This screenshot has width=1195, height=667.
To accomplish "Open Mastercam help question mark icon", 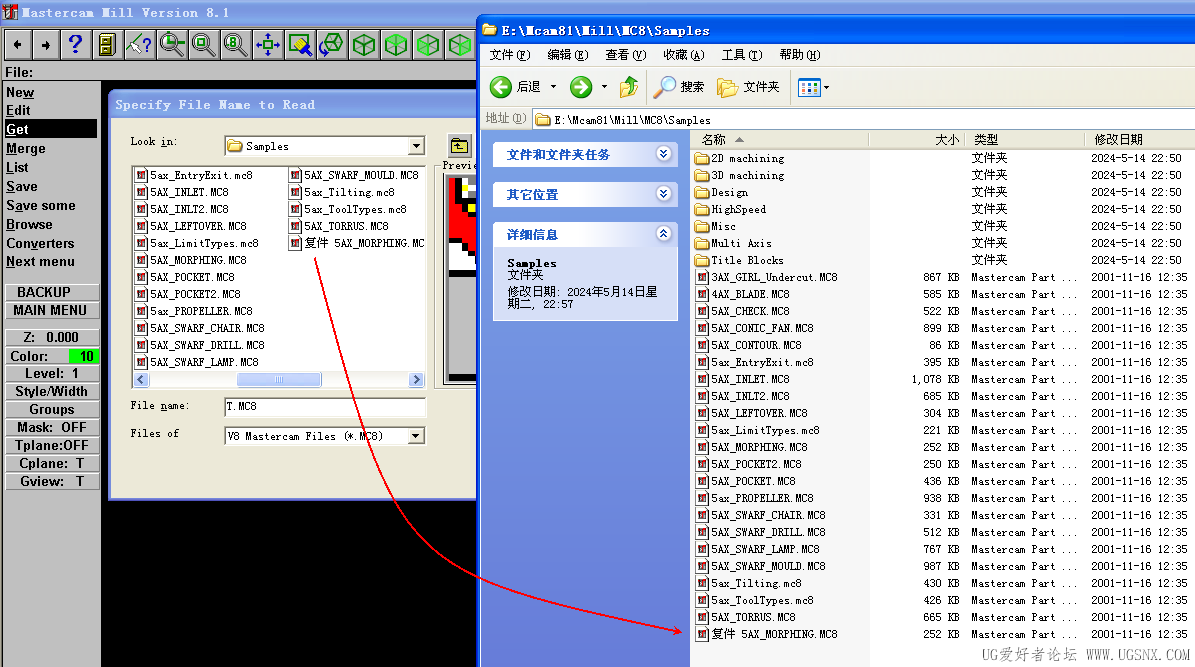I will [75, 45].
